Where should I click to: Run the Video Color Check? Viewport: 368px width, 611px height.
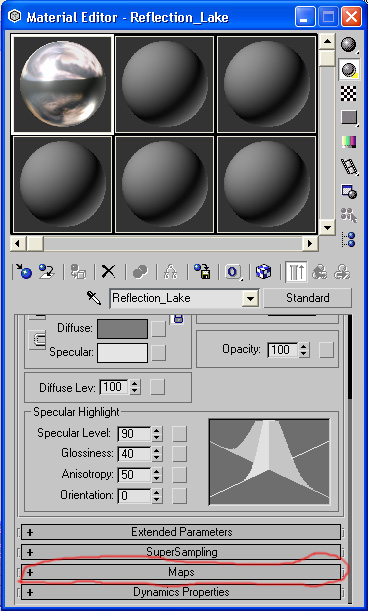(x=349, y=142)
